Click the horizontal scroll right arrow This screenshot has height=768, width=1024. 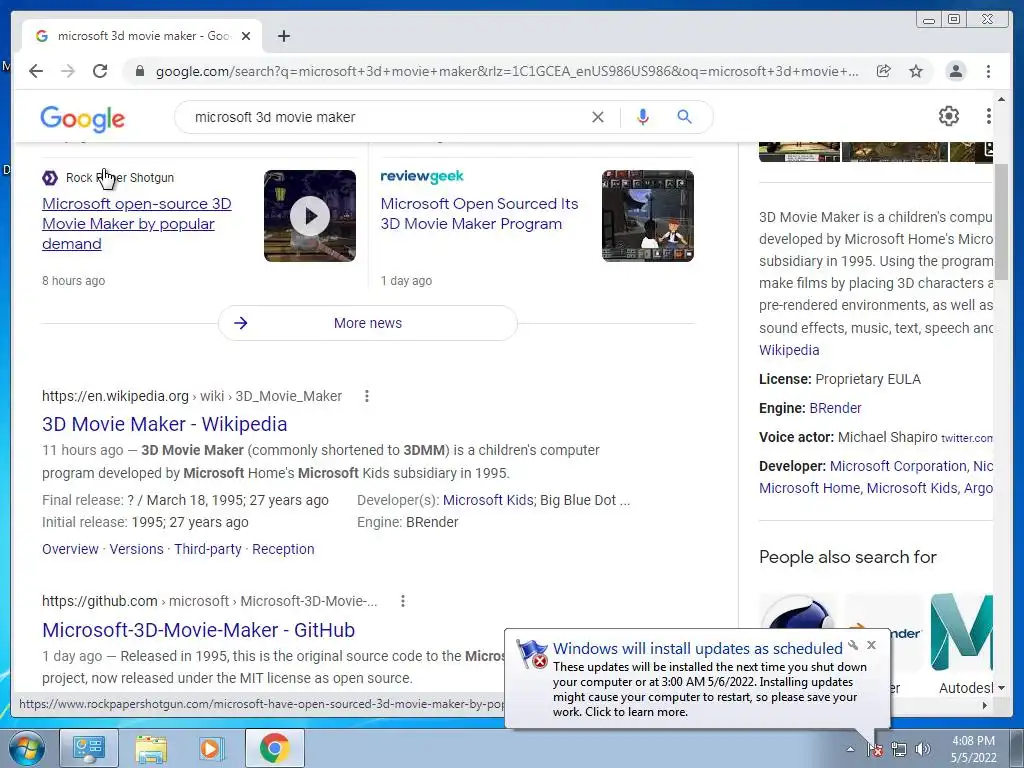(985, 705)
